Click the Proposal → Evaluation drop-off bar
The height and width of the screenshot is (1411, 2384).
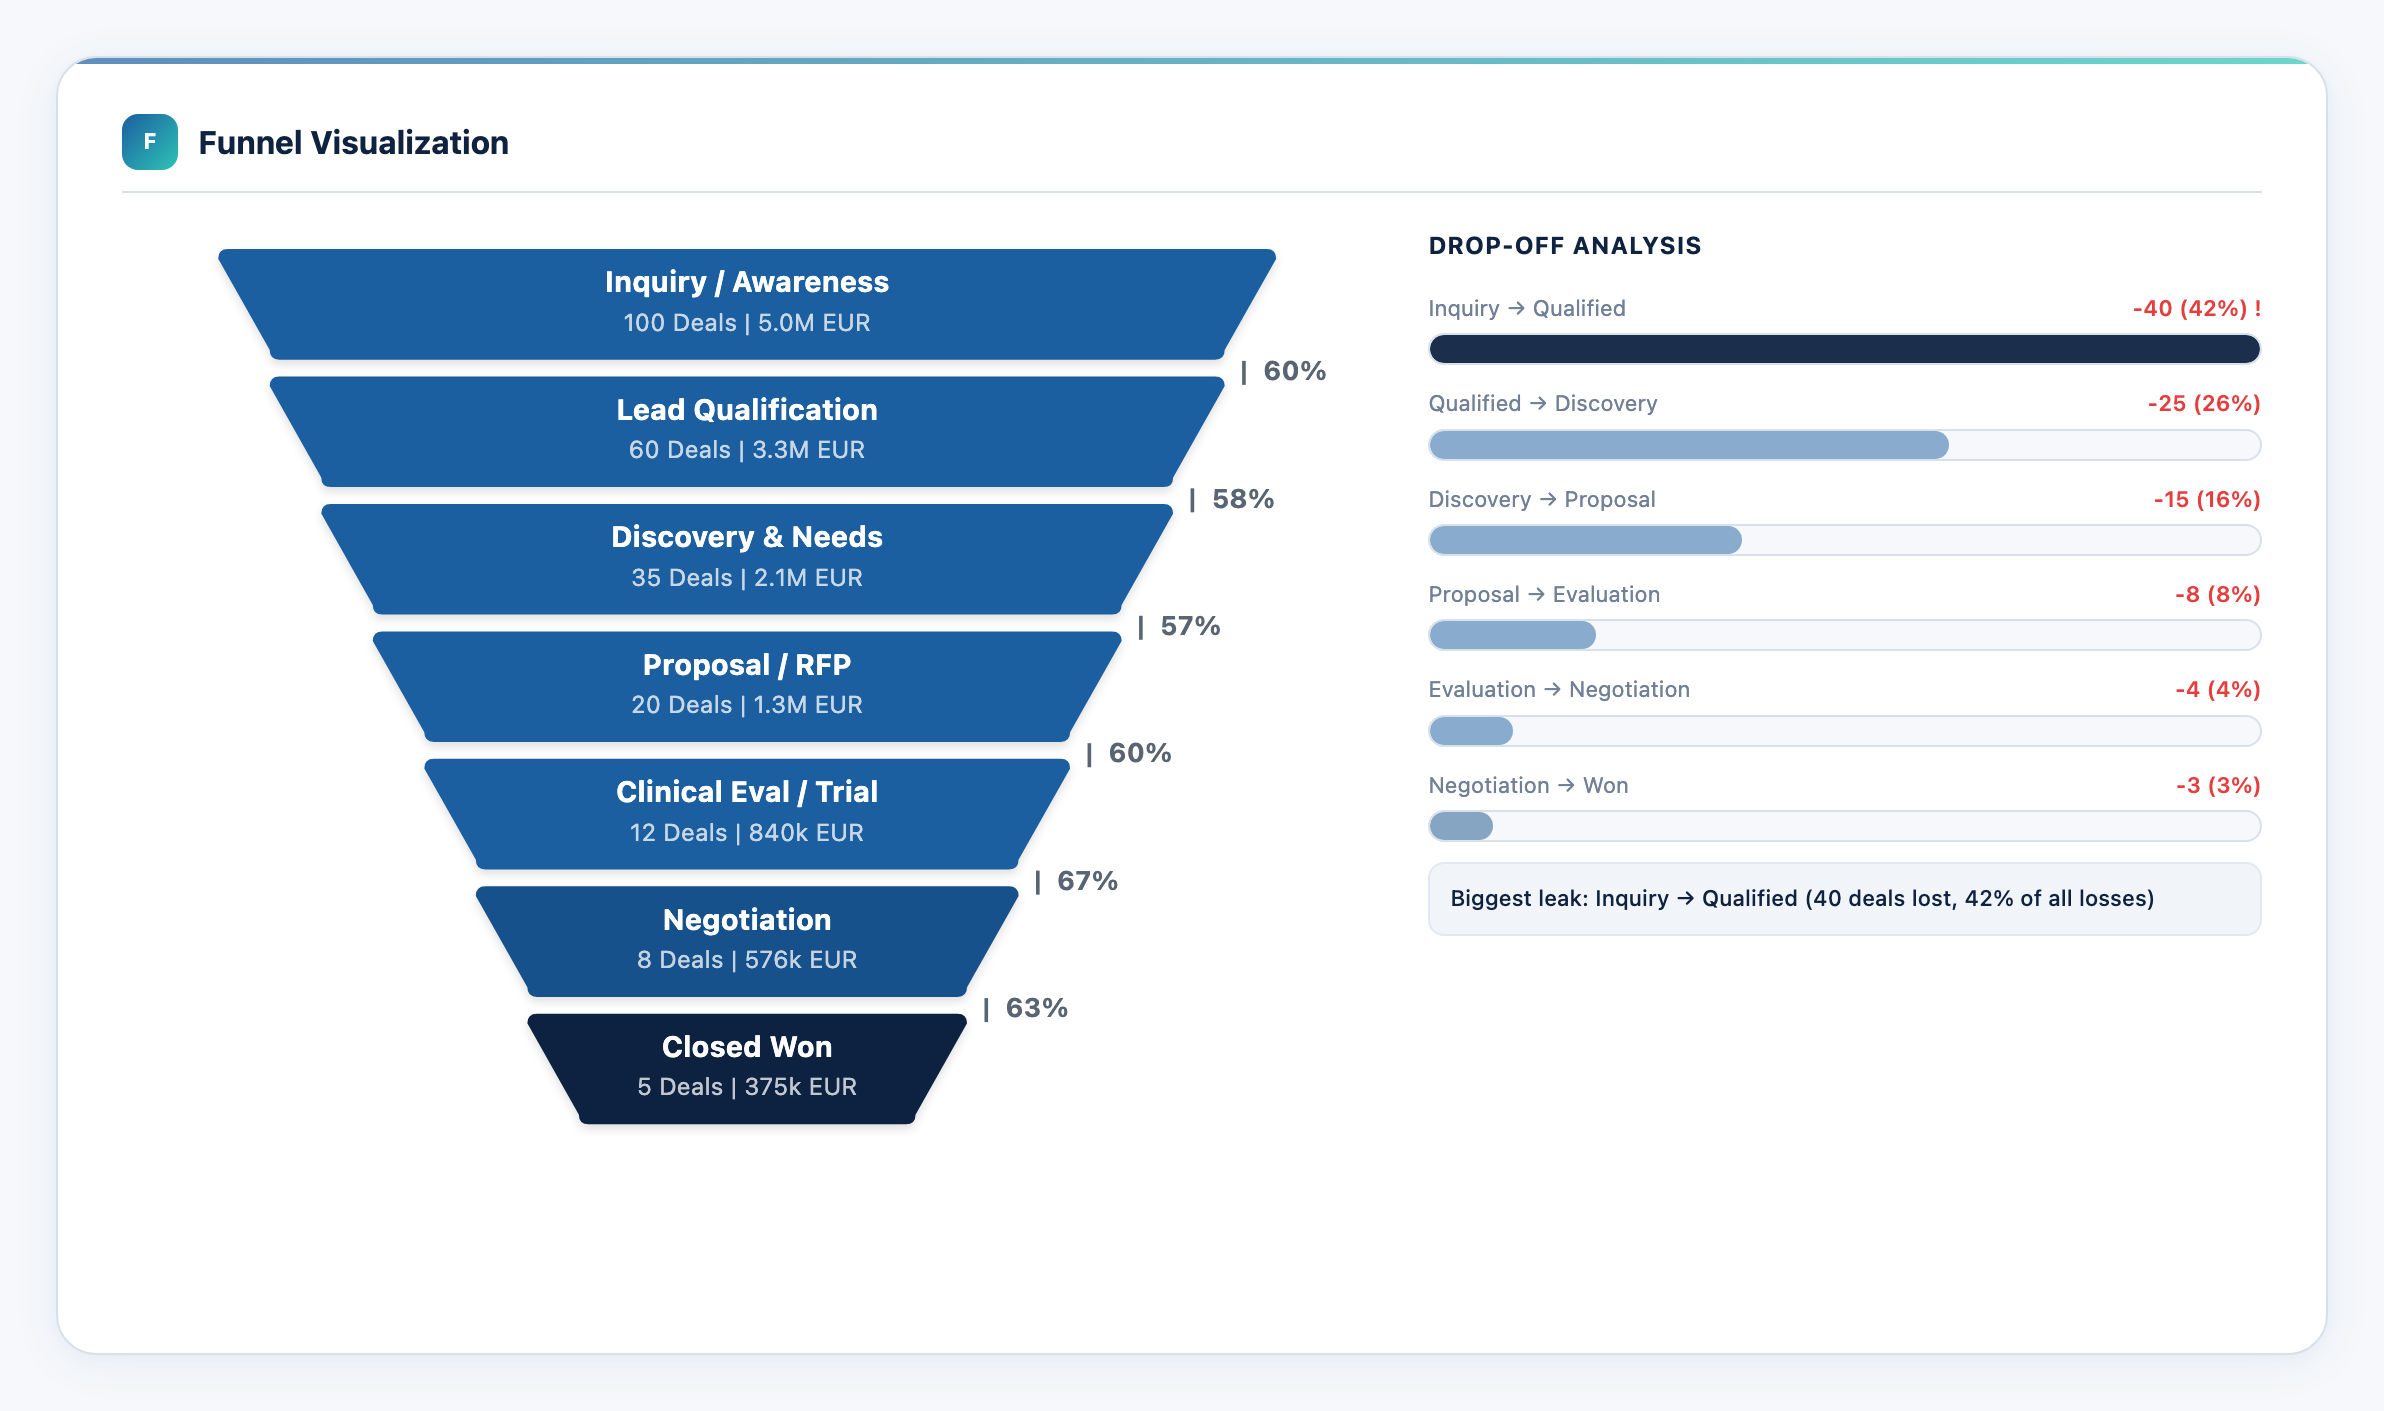point(1844,635)
